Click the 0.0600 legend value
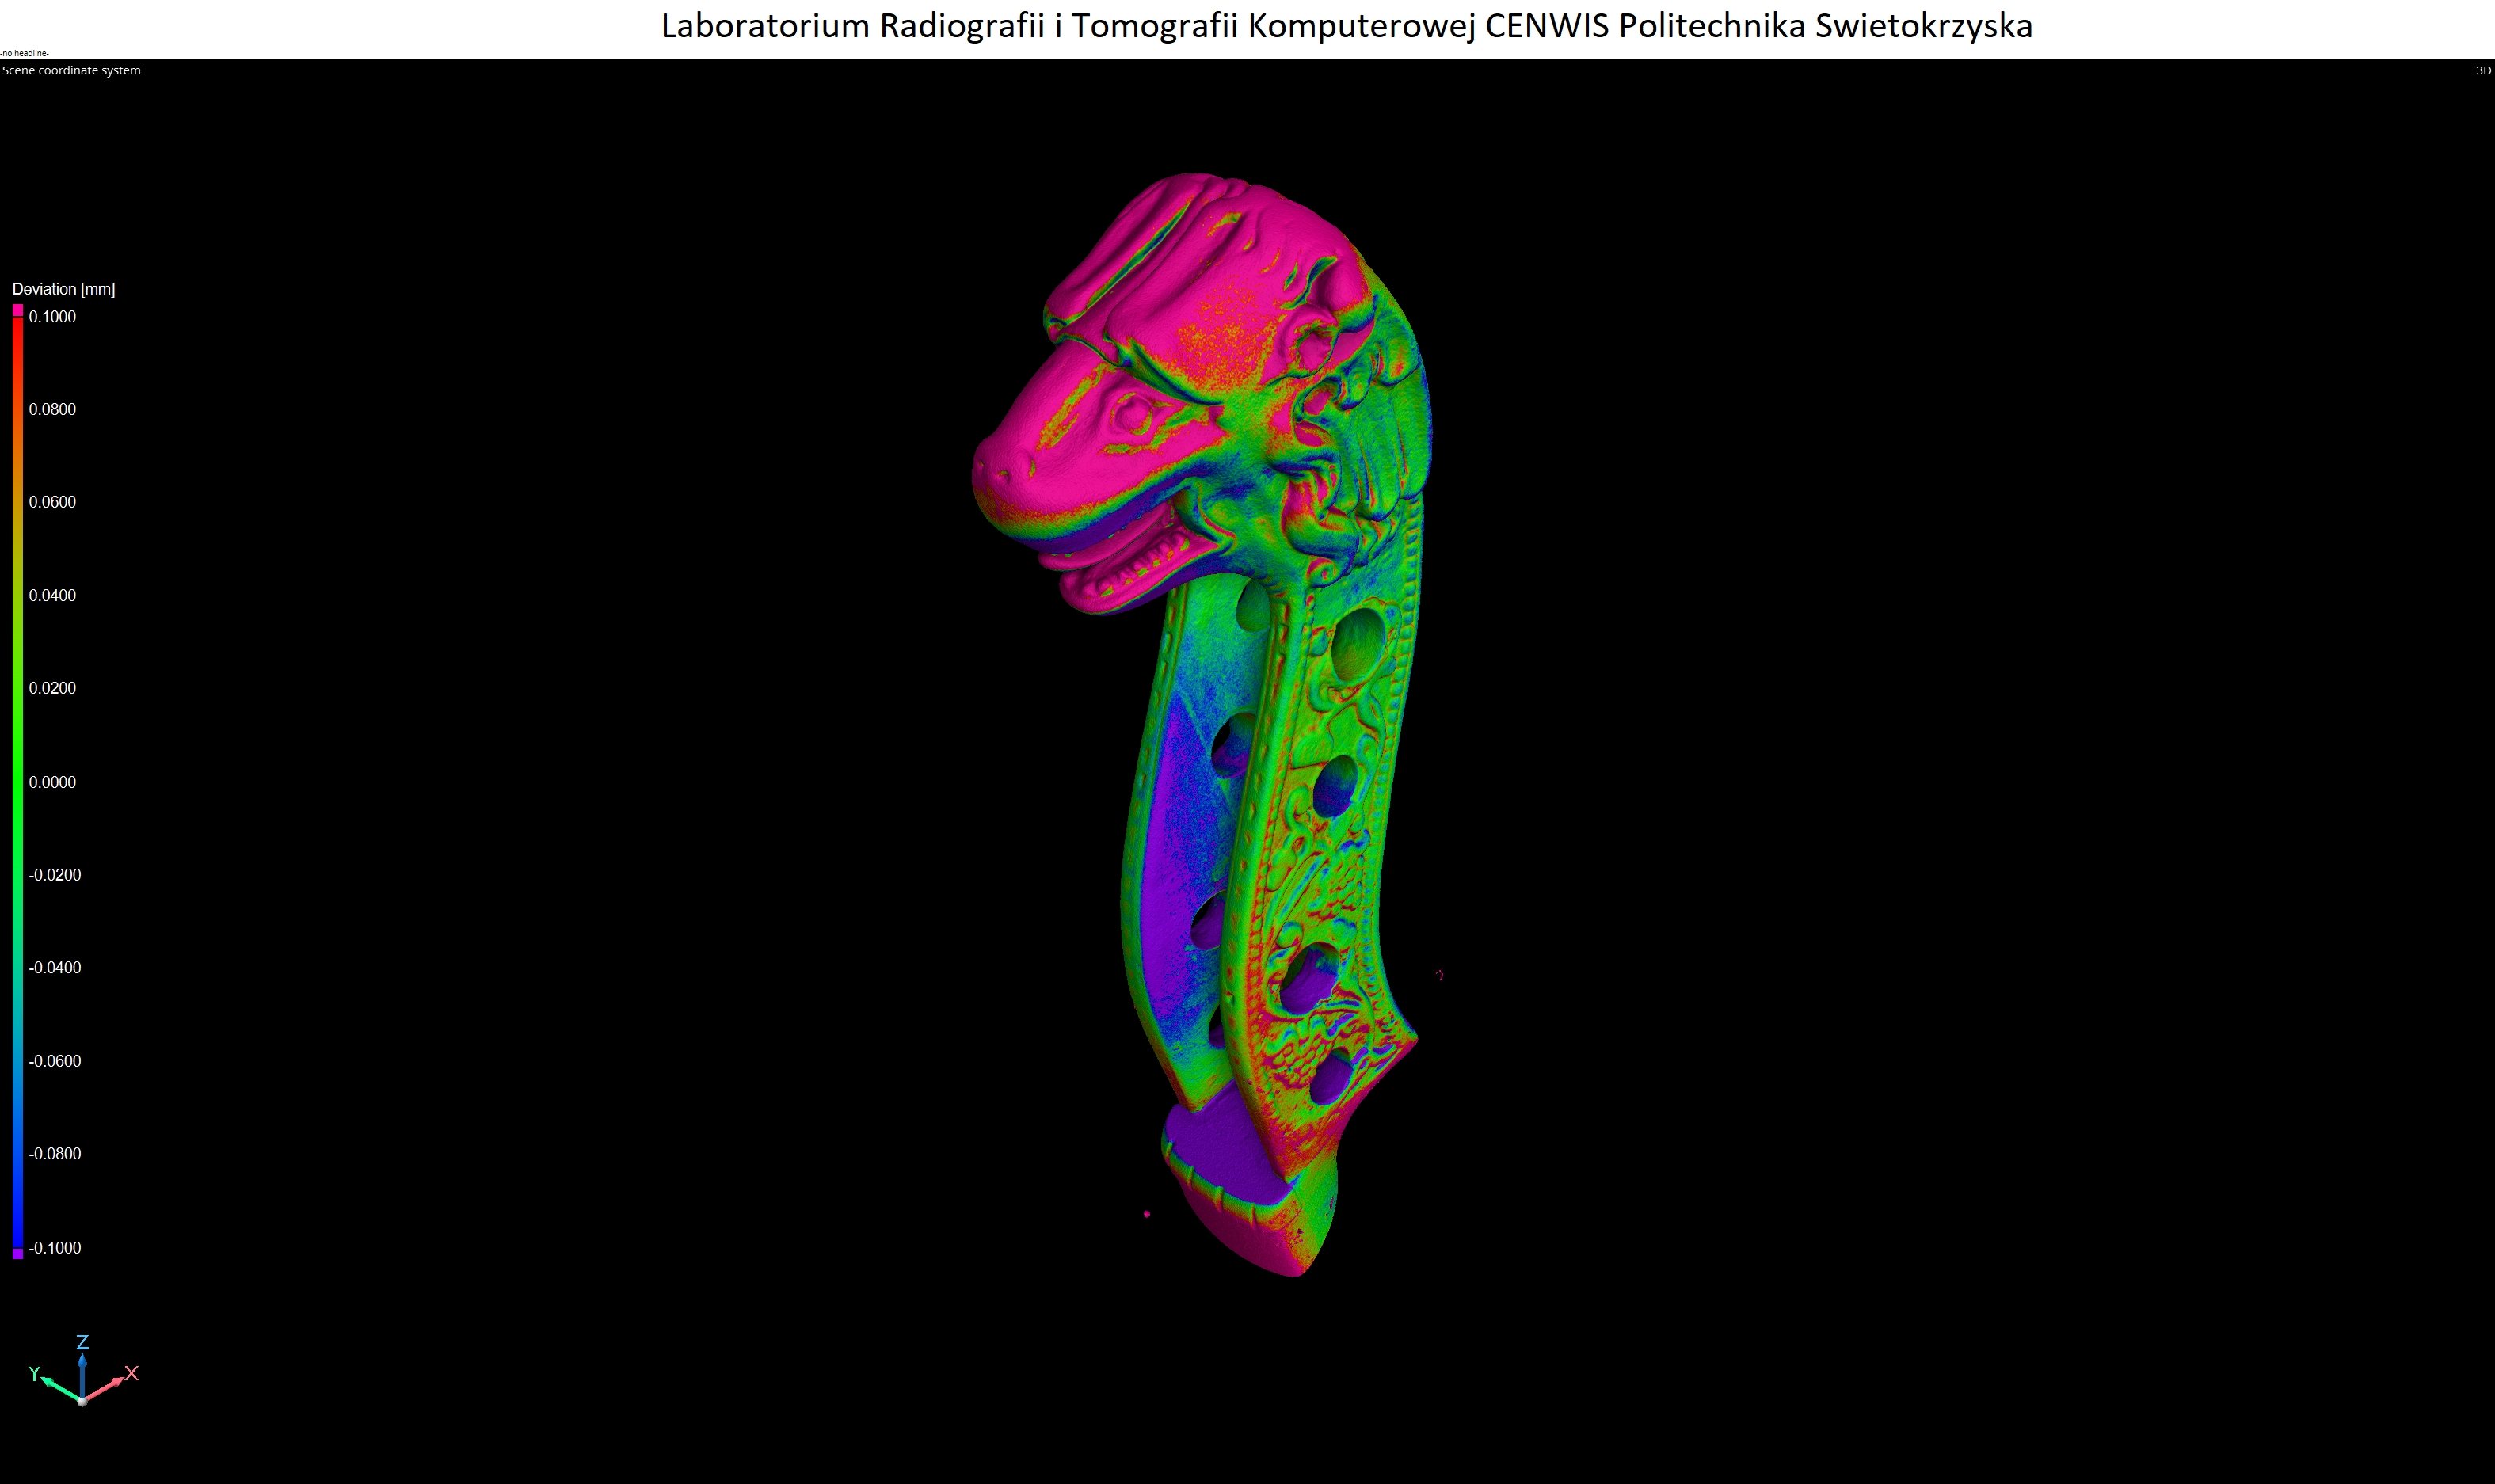The width and height of the screenshot is (2495, 1484). (x=52, y=502)
